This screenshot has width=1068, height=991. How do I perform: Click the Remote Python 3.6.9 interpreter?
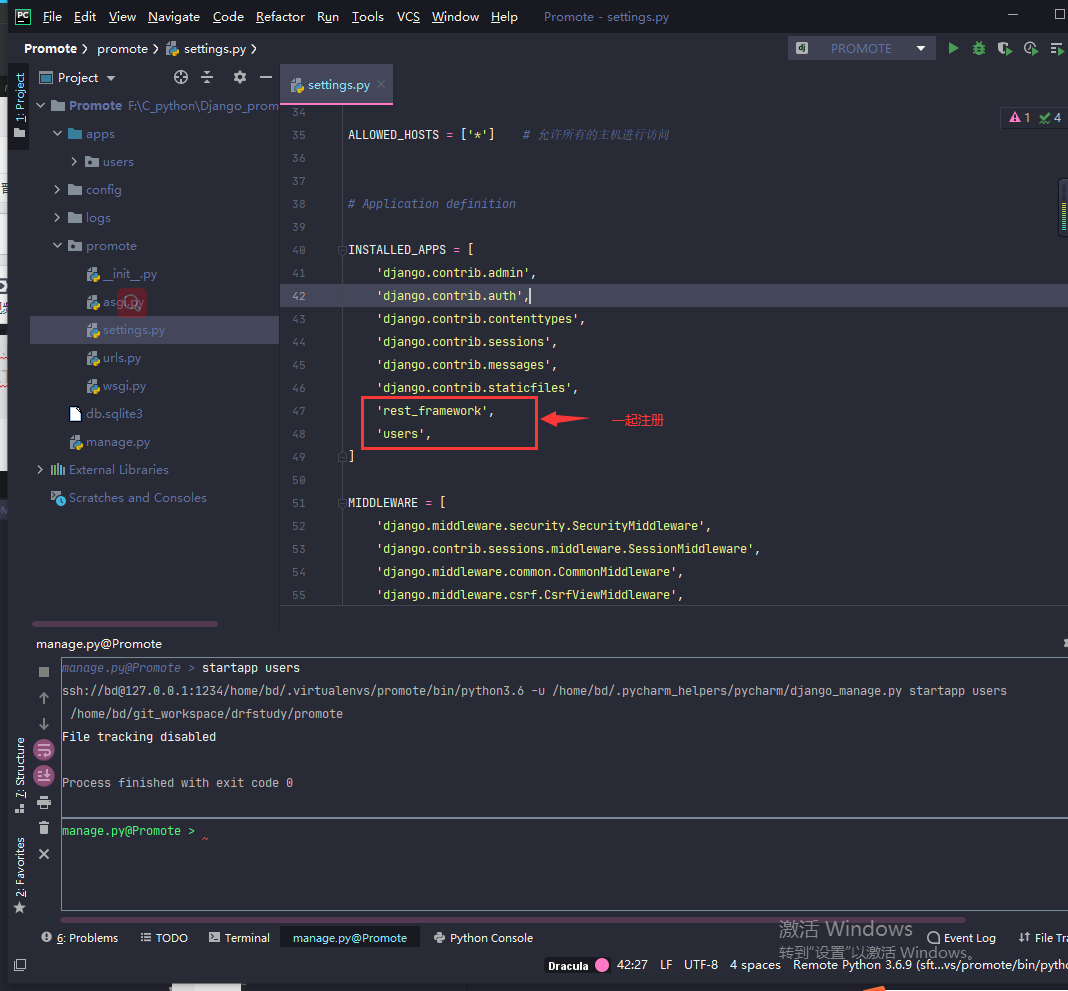930,965
